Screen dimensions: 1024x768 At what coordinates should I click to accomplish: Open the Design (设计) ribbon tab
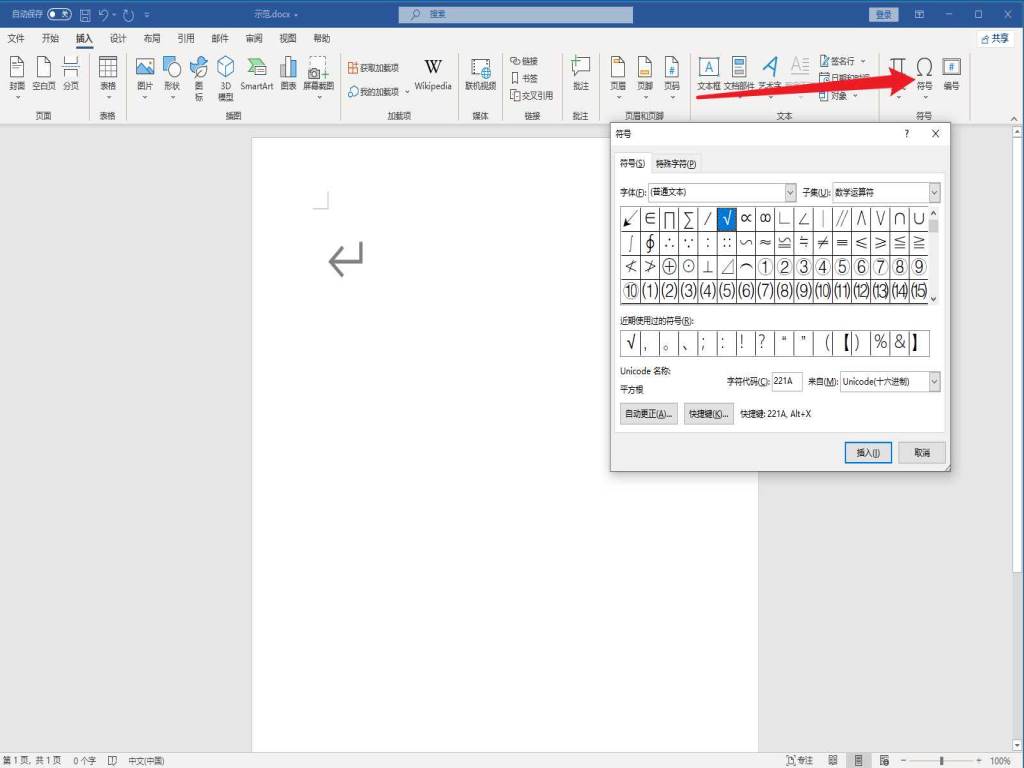[x=118, y=39]
